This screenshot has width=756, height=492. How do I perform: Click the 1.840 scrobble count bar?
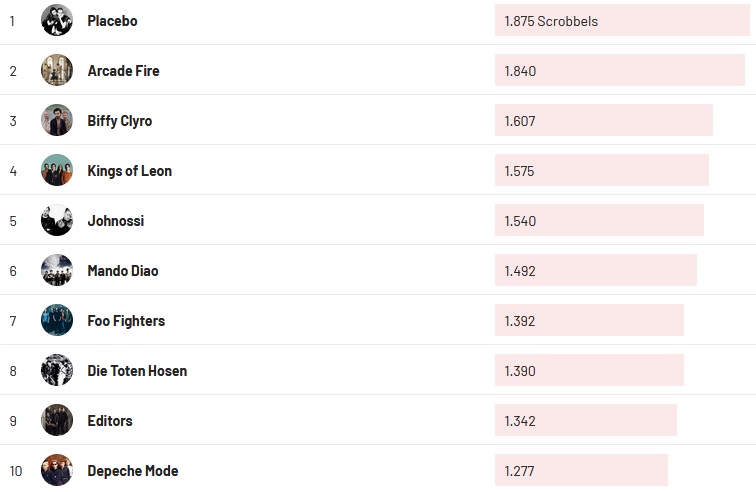[619, 70]
